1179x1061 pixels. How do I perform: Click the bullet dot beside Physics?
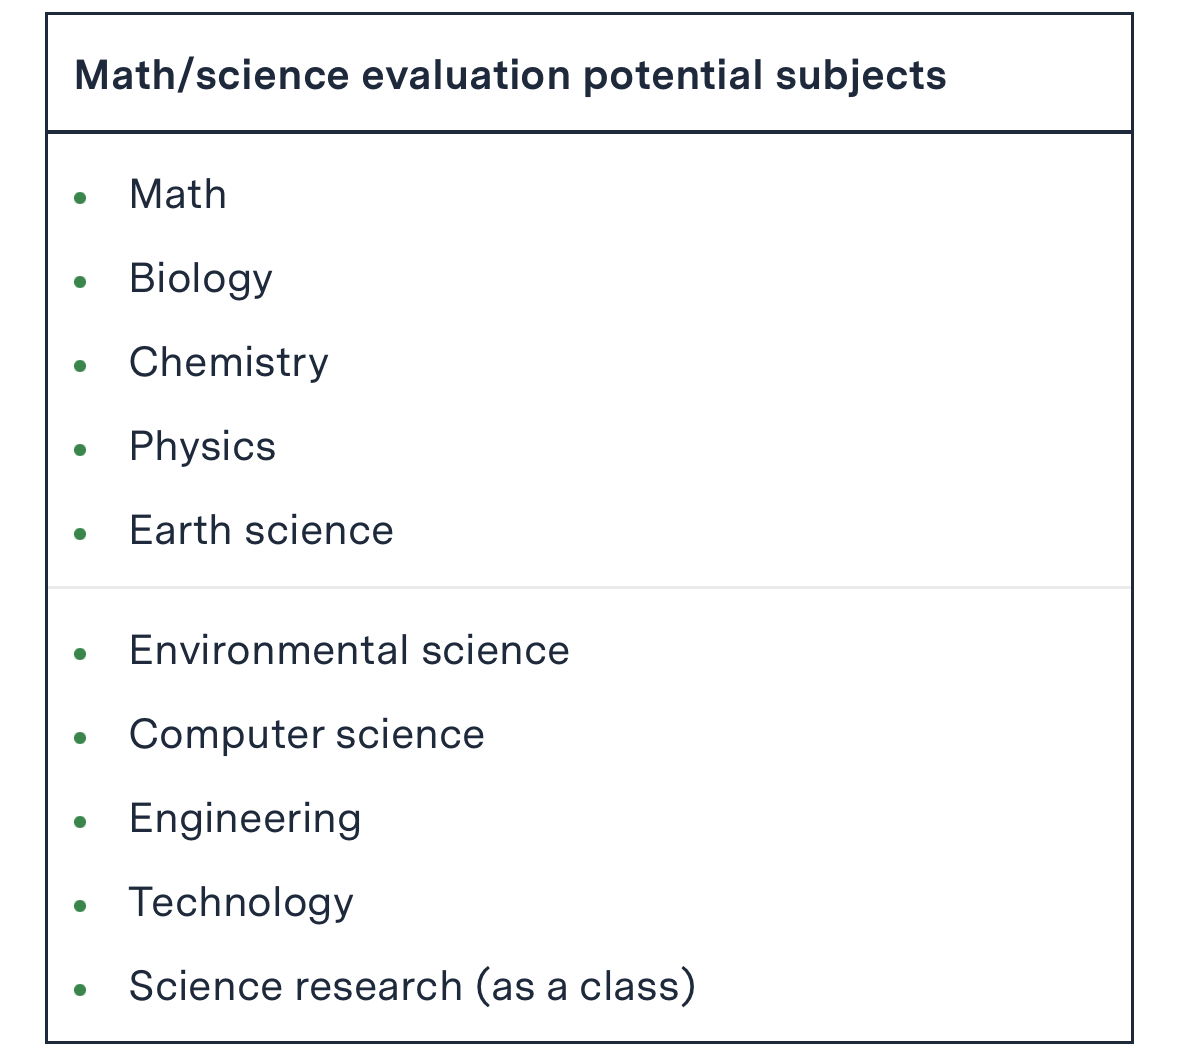pos(81,450)
